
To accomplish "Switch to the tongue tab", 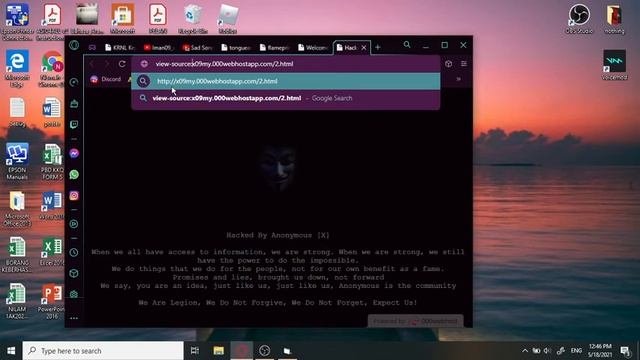I will click(236, 48).
